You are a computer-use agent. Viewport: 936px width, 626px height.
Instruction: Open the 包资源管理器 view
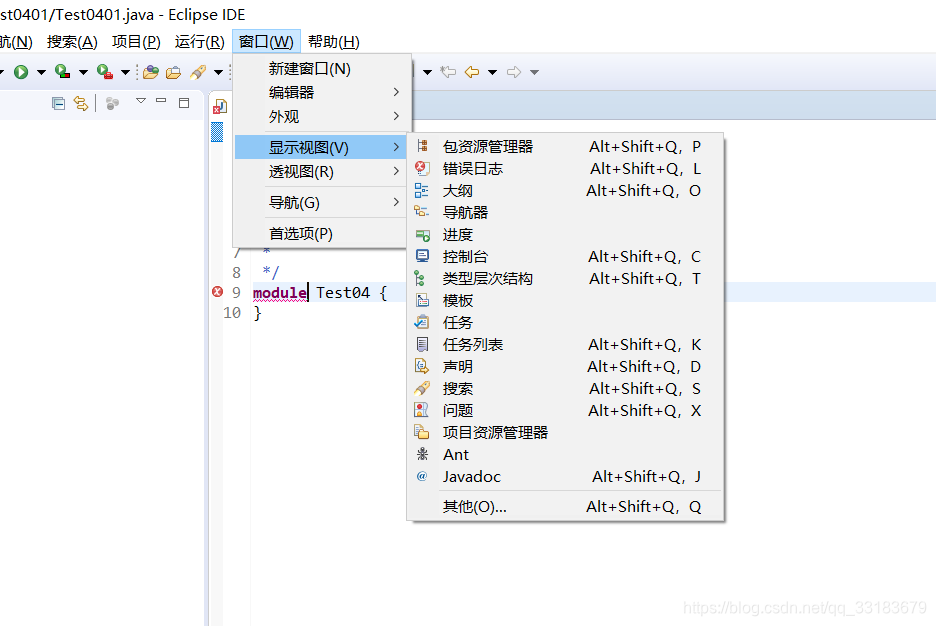565,147
